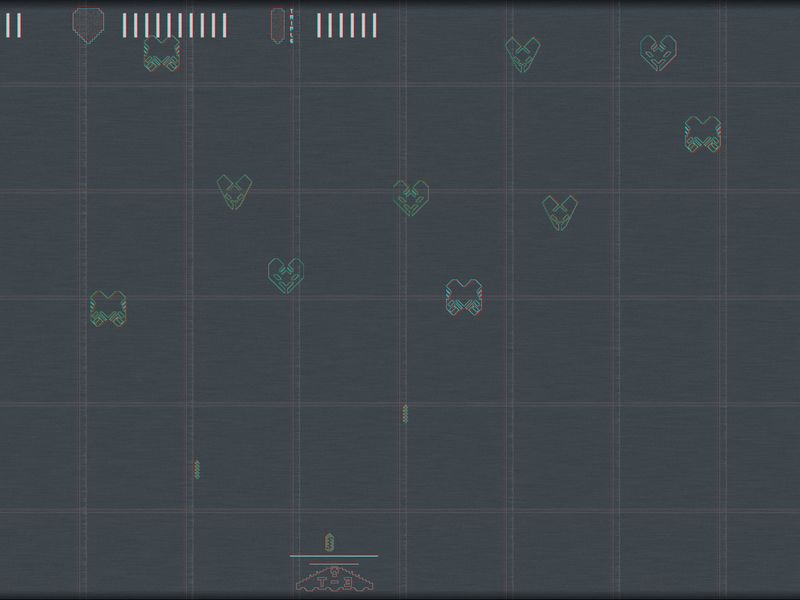Target the X-shaped enemy overlapping the shield bar
The height and width of the screenshot is (600, 800).
pyautogui.click(x=162, y=54)
